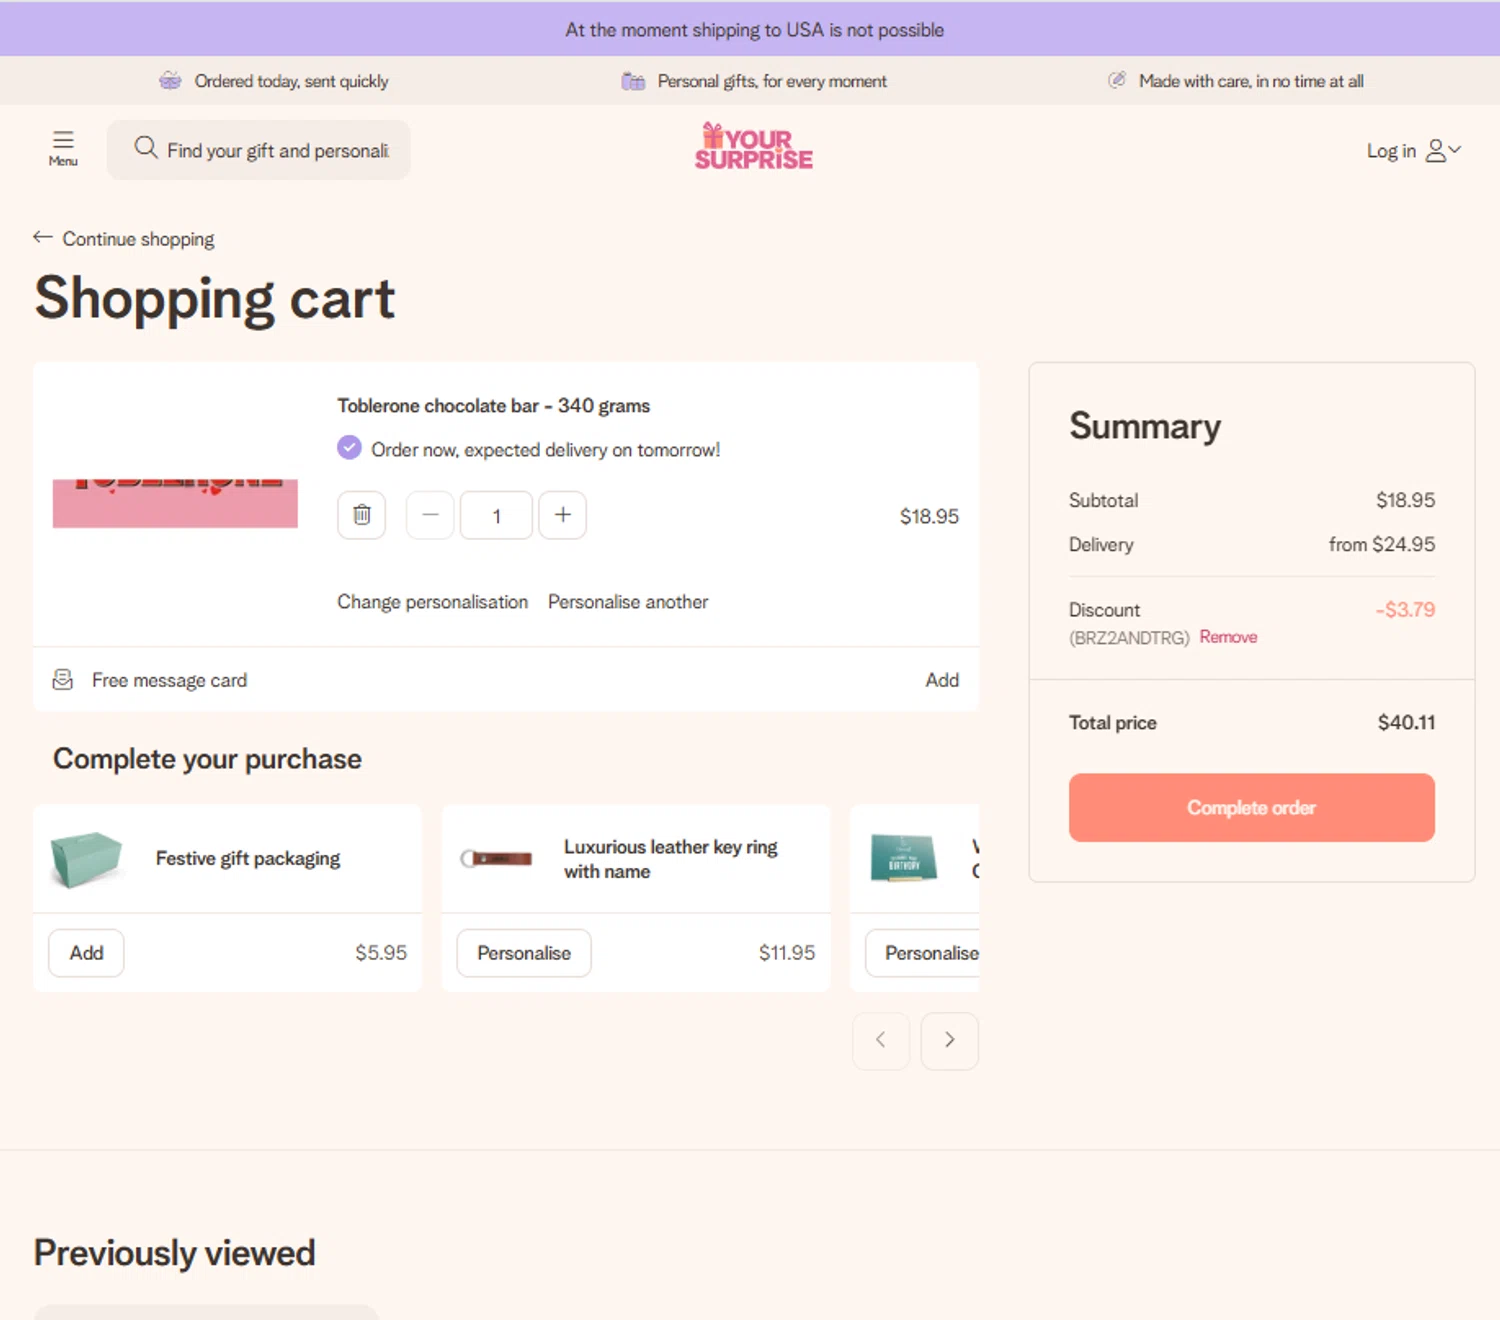The width and height of the screenshot is (1500, 1320).
Task: Increase Toblerone quantity with plus button
Action: 563,515
